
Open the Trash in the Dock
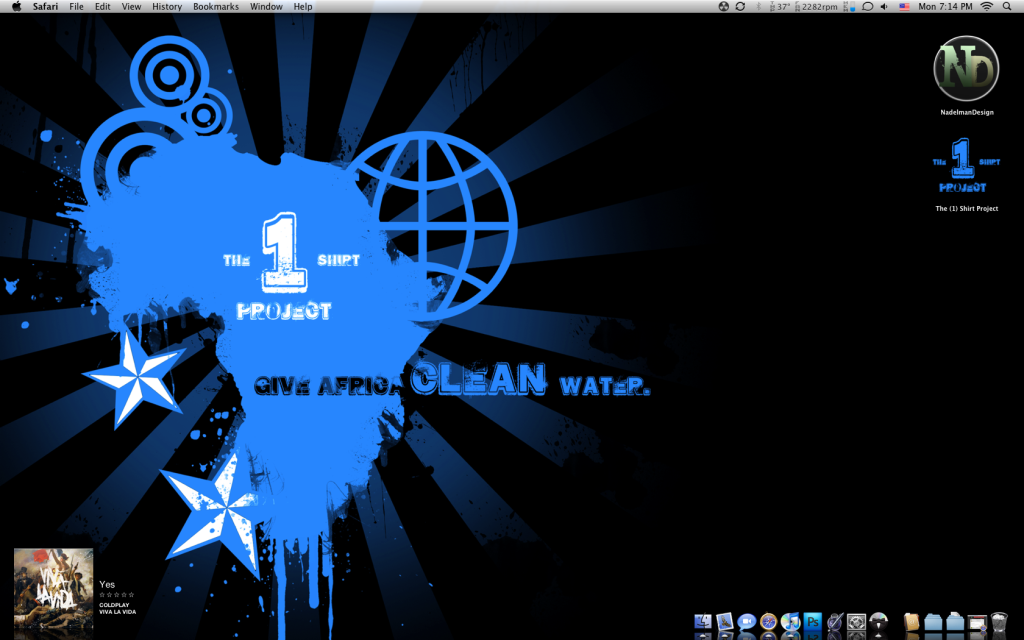coord(999,621)
